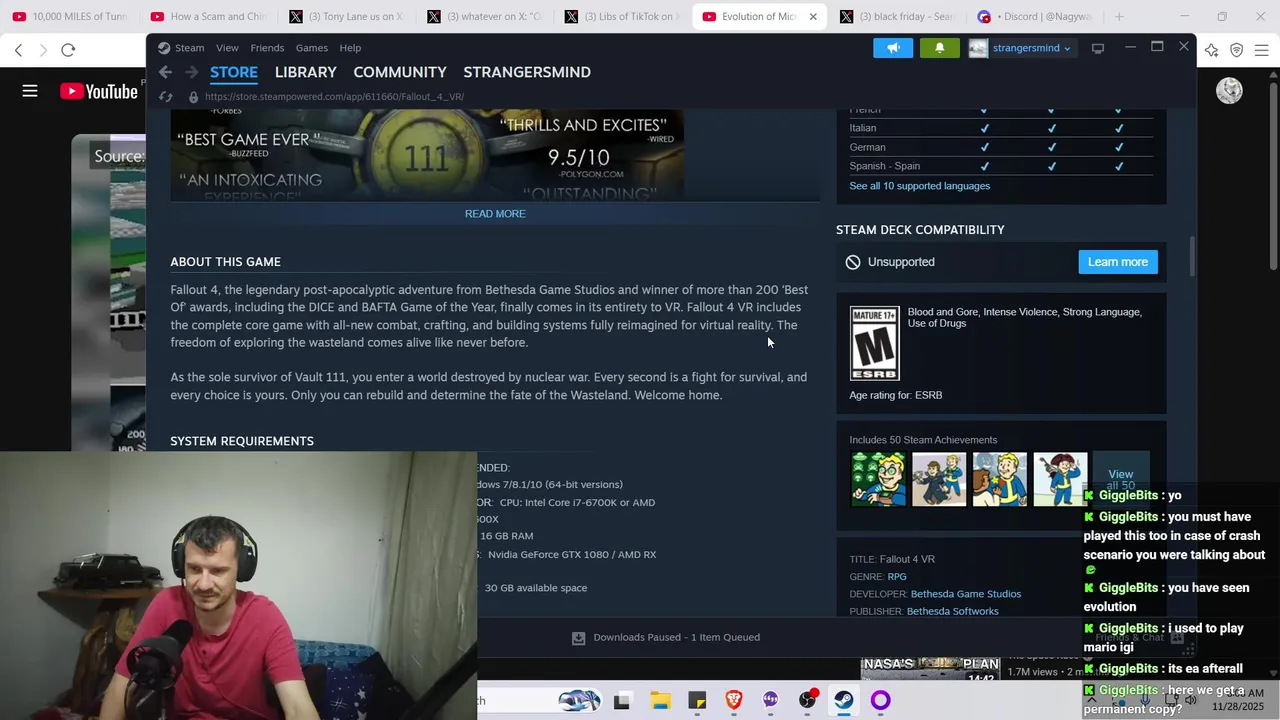Click the Steam store URL field
This screenshot has width=1280, height=720.
334,97
